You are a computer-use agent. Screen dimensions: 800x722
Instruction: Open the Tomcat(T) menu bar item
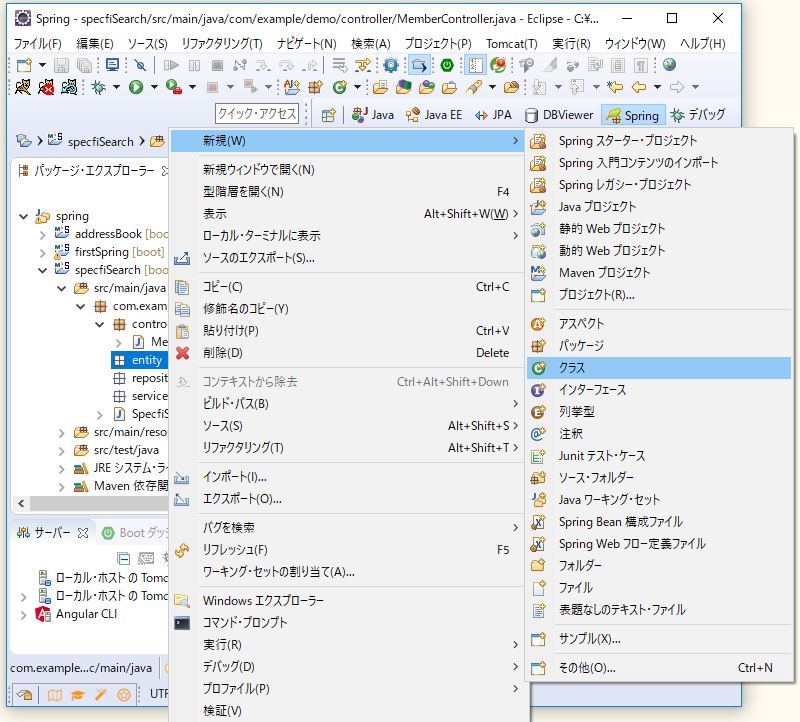pos(511,43)
